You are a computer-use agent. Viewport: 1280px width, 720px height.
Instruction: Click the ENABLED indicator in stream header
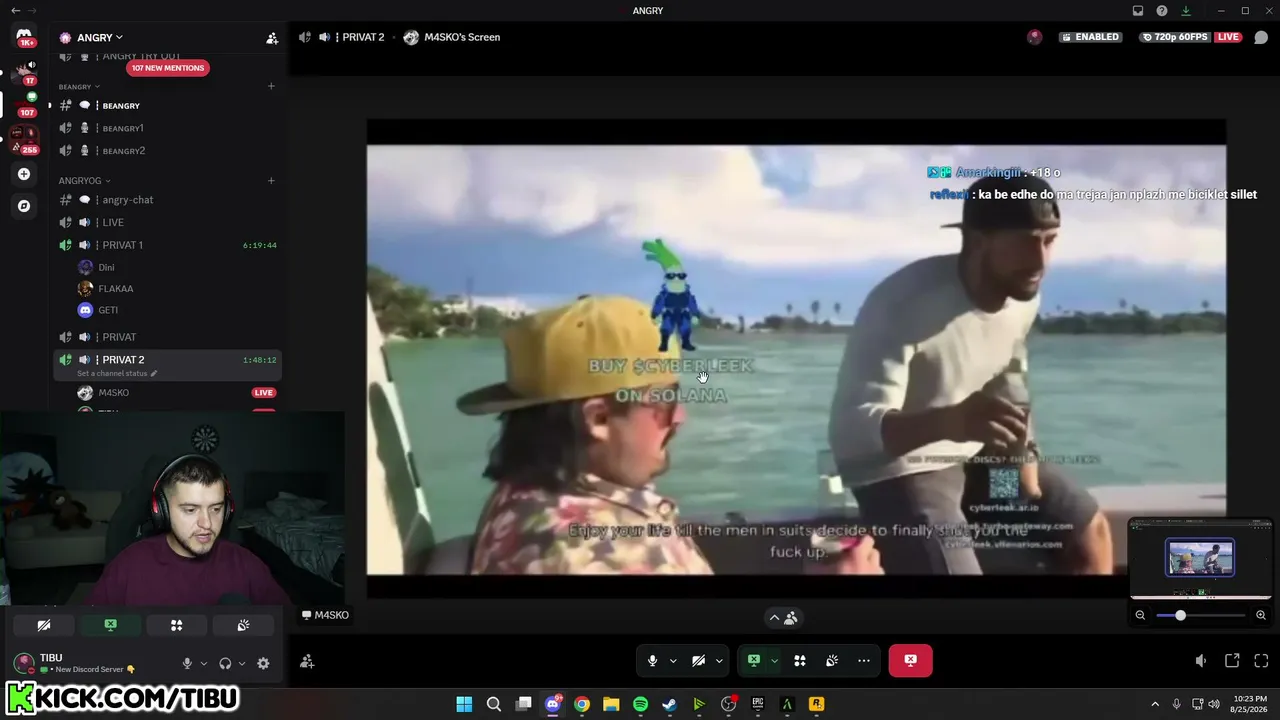pyautogui.click(x=1089, y=37)
